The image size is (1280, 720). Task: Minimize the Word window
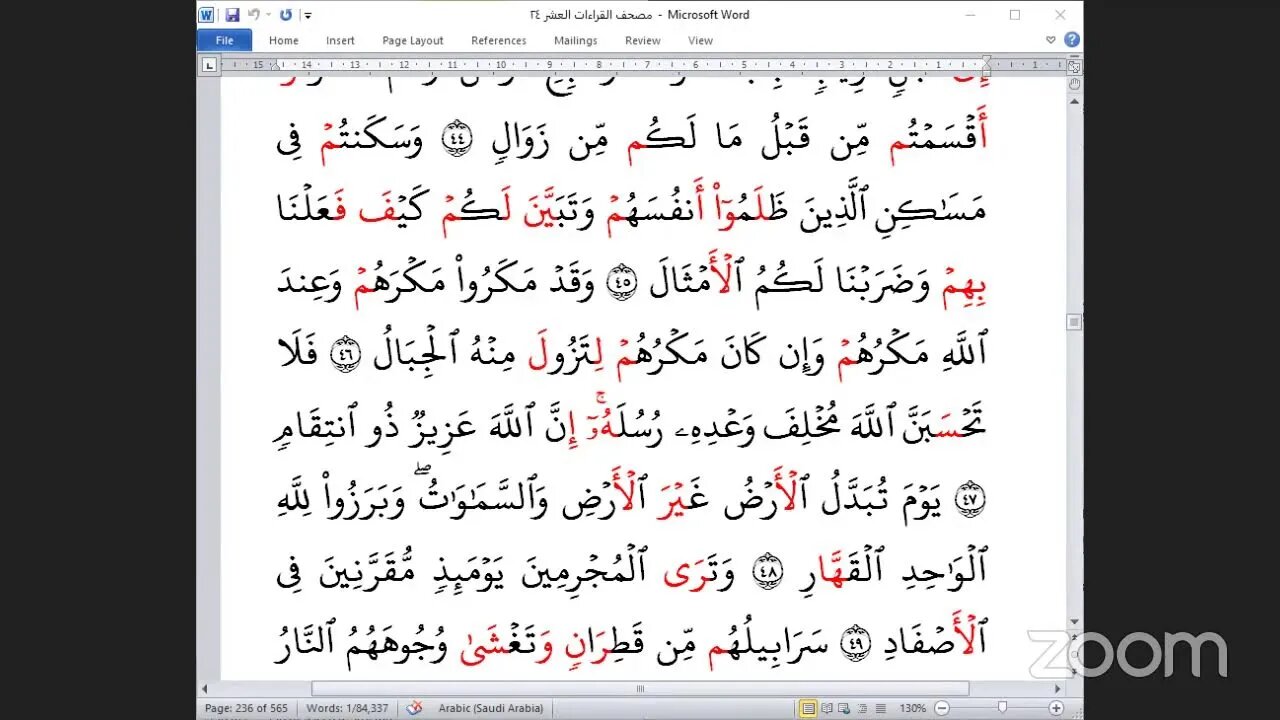pos(969,15)
